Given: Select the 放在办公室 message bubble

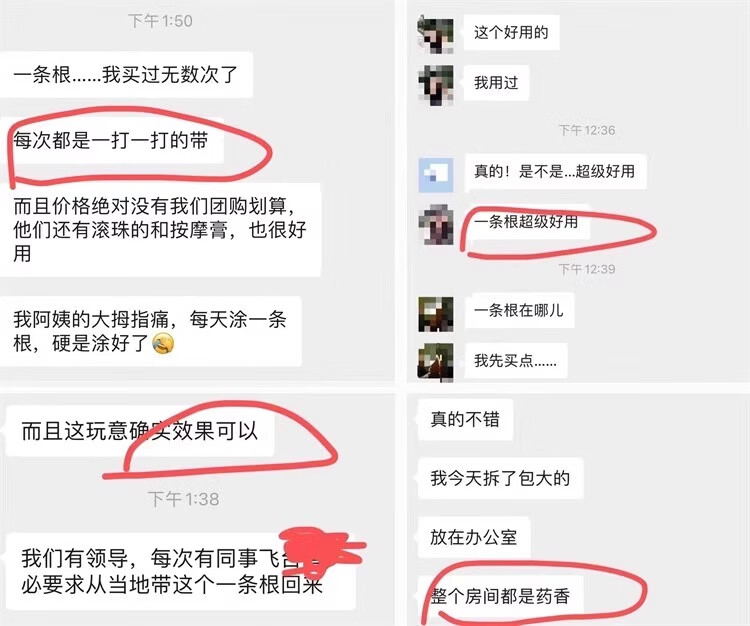Looking at the screenshot, I should pos(474,537).
